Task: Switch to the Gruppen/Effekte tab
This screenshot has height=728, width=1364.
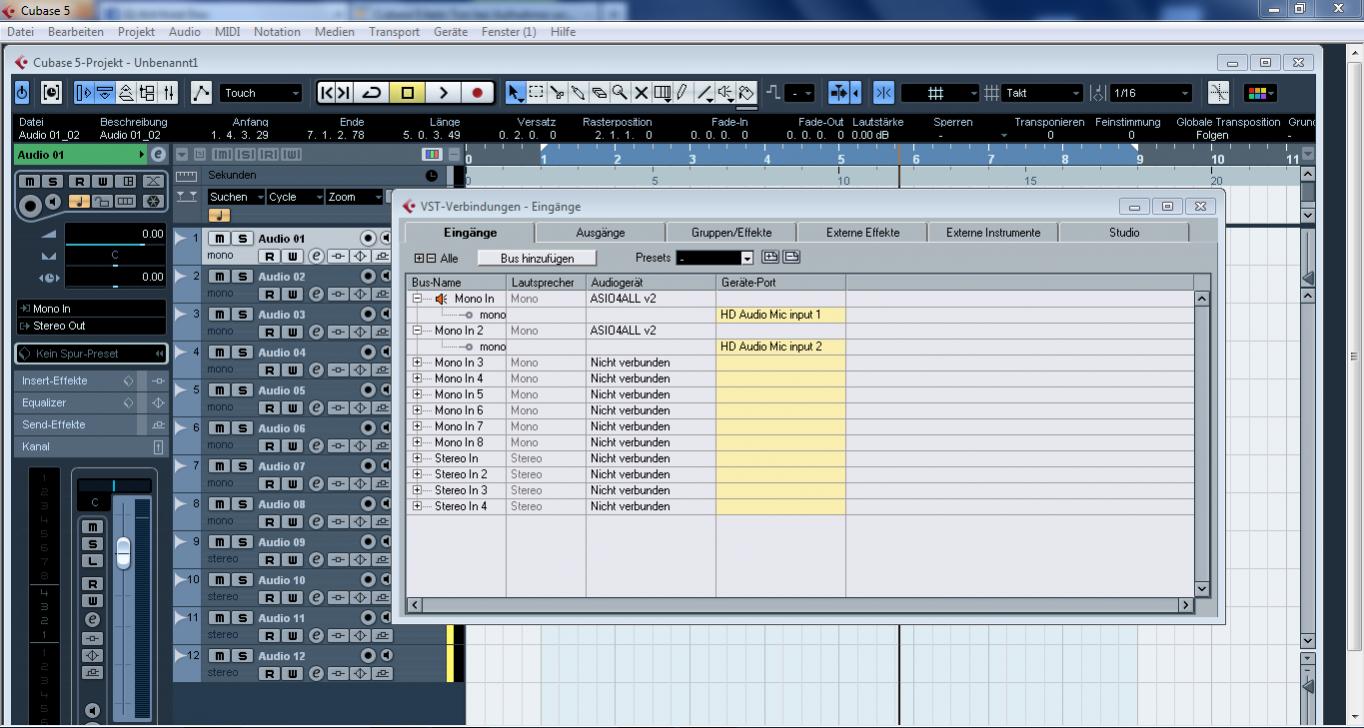Action: [731, 232]
